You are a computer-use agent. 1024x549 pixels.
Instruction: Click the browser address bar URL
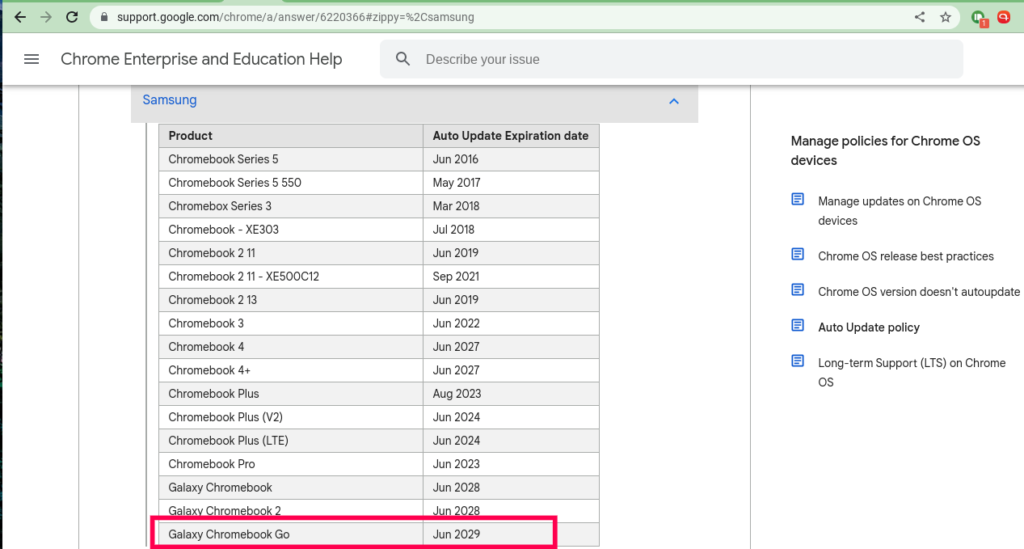pyautogui.click(x=295, y=17)
